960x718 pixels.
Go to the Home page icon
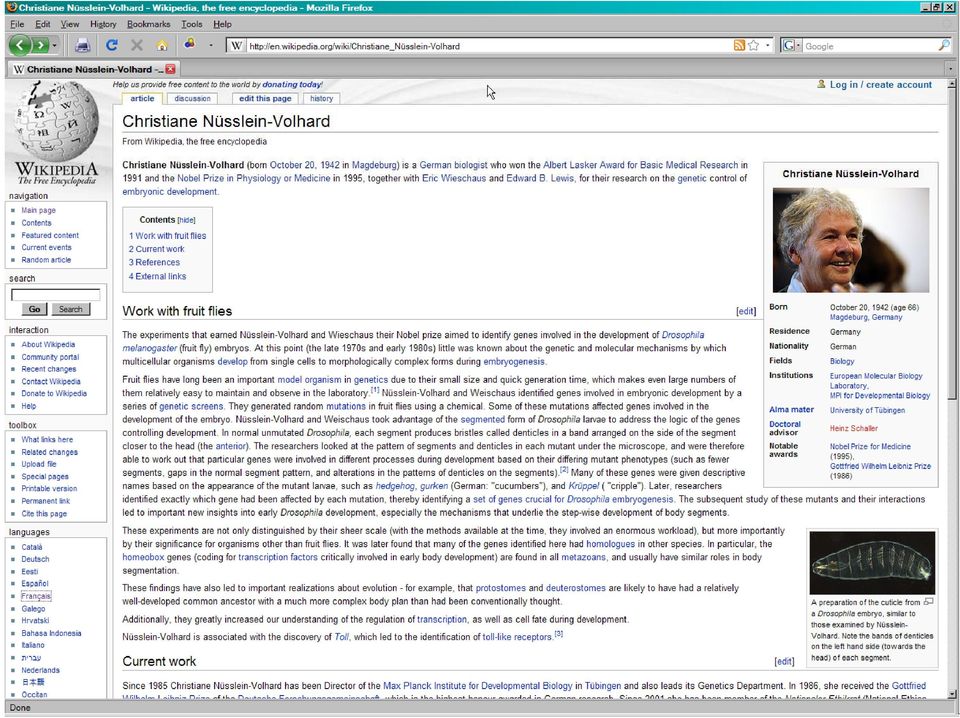coord(162,45)
